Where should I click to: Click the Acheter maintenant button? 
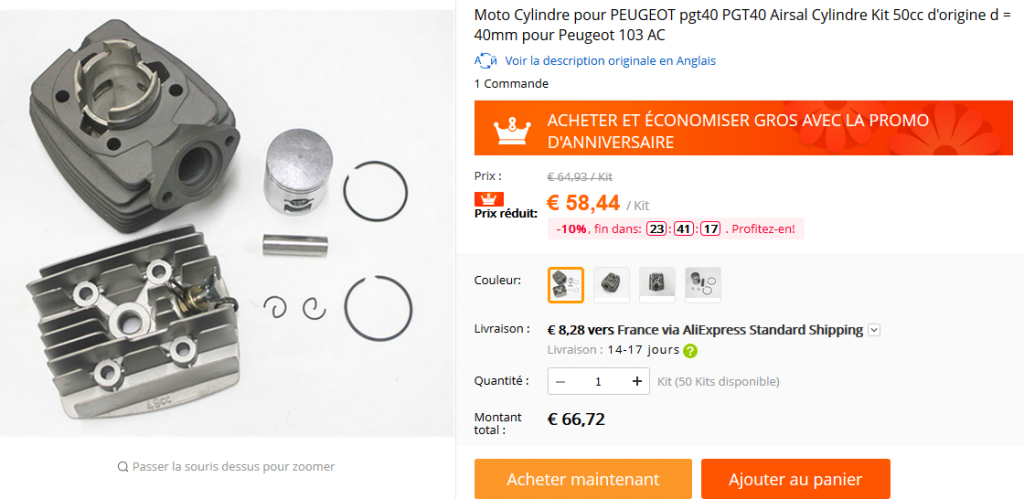click(583, 479)
